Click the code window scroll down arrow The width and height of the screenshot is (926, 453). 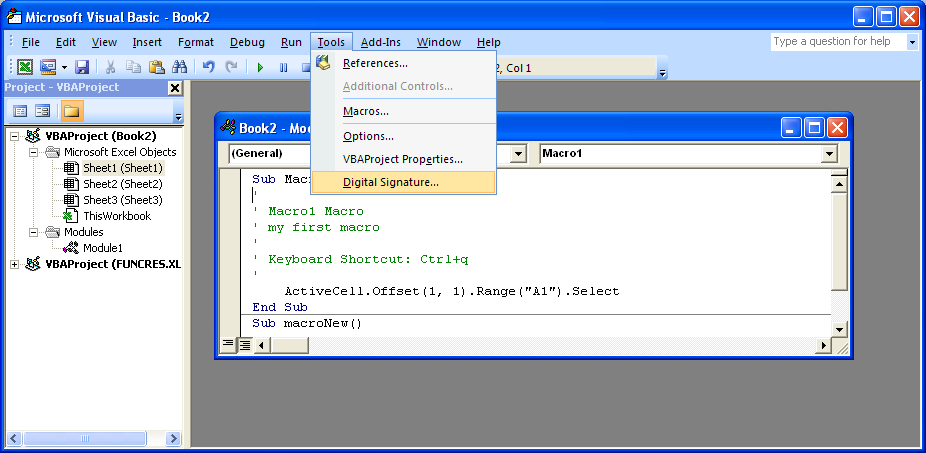pos(839,329)
